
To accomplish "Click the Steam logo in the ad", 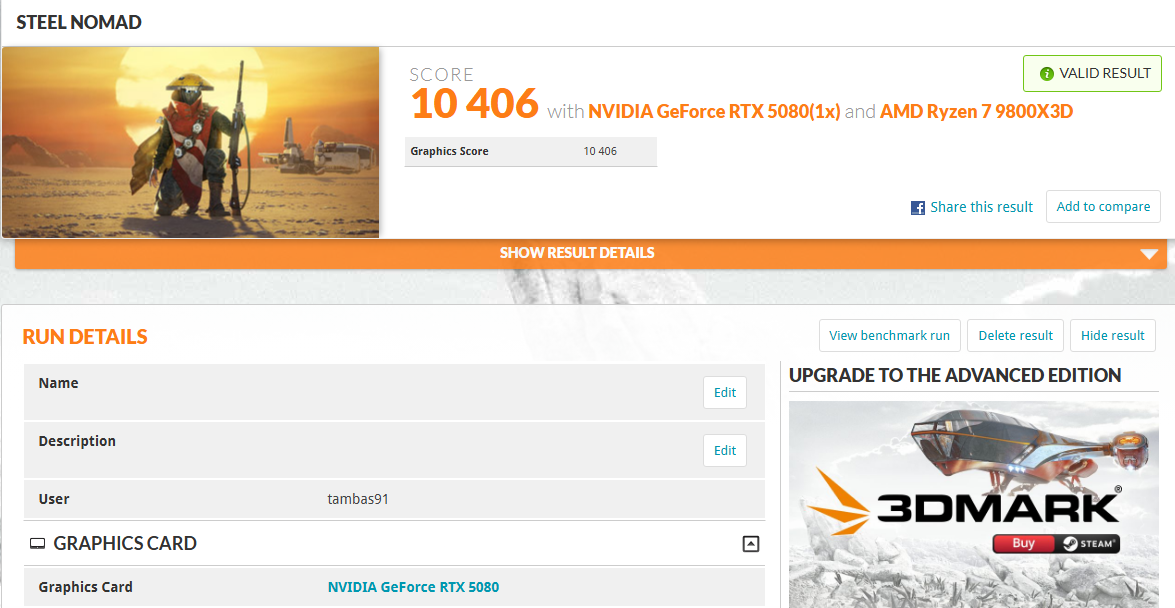I will tap(1087, 544).
